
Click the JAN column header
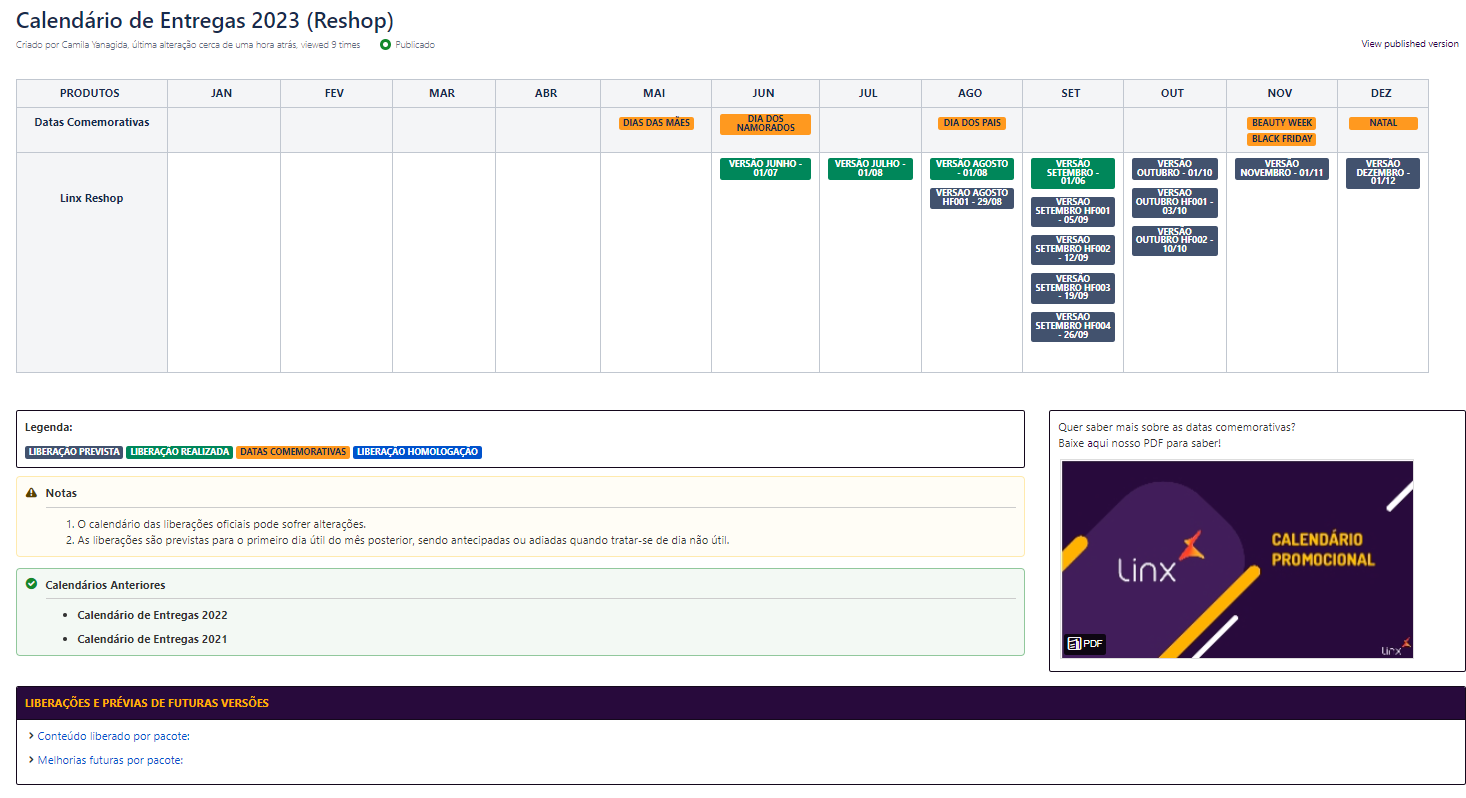(222, 93)
